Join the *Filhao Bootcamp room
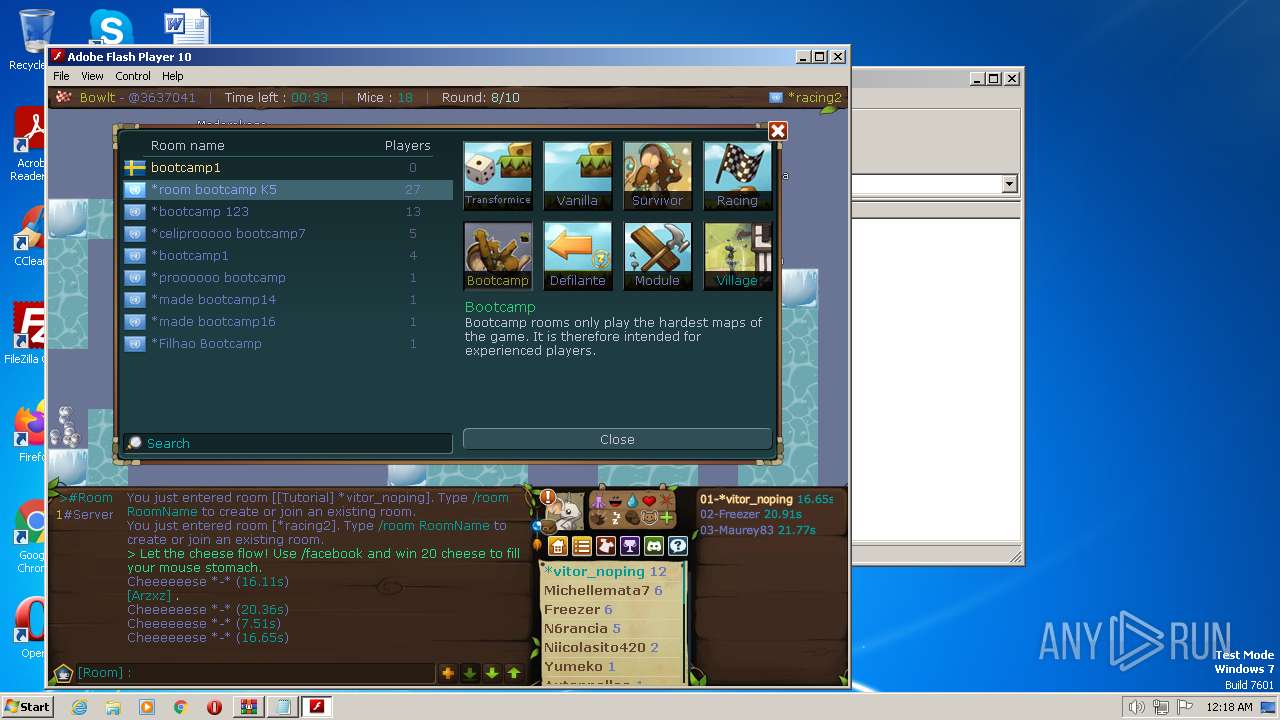 tap(288, 344)
